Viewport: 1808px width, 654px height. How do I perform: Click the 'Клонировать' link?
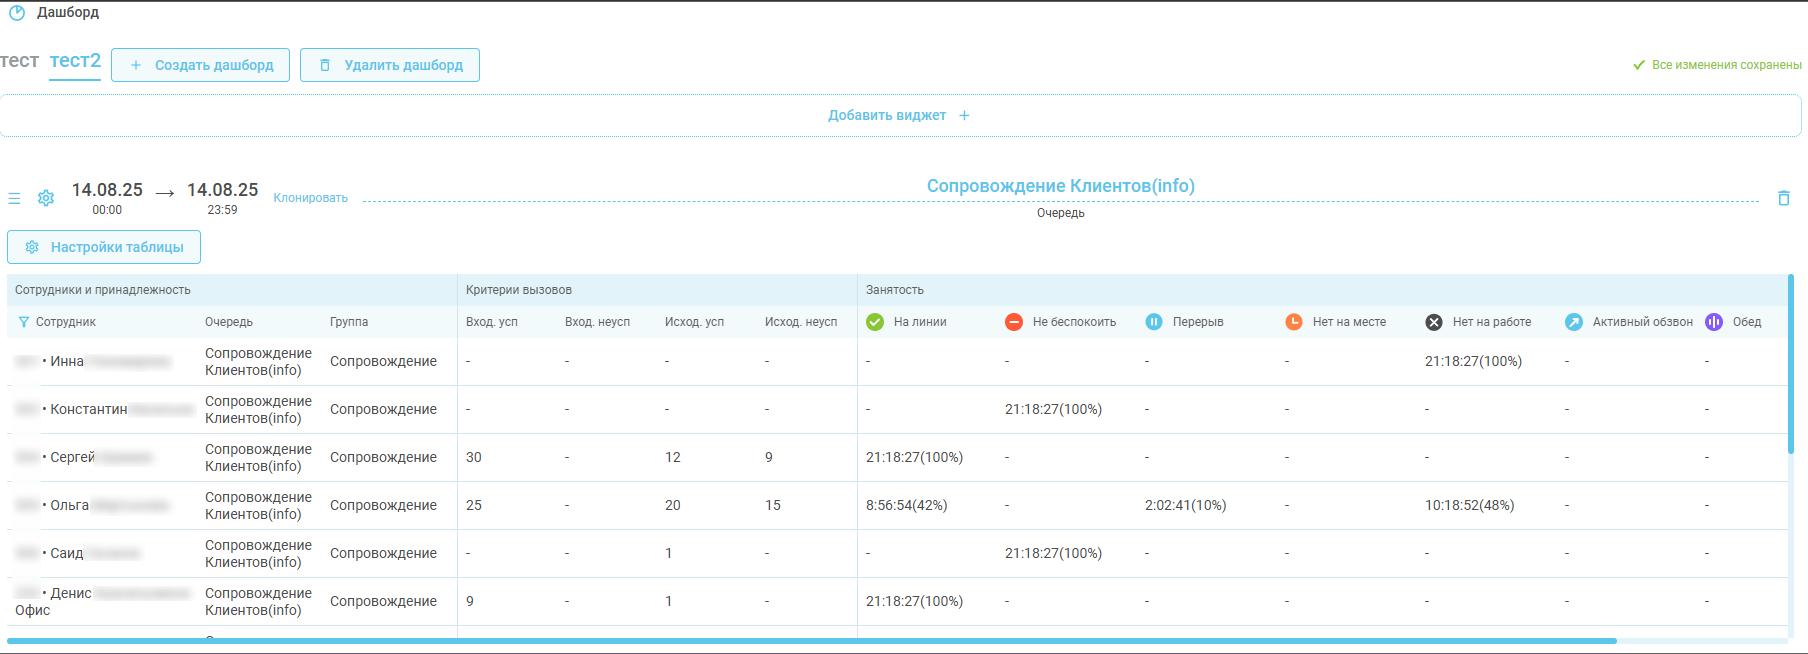[310, 198]
